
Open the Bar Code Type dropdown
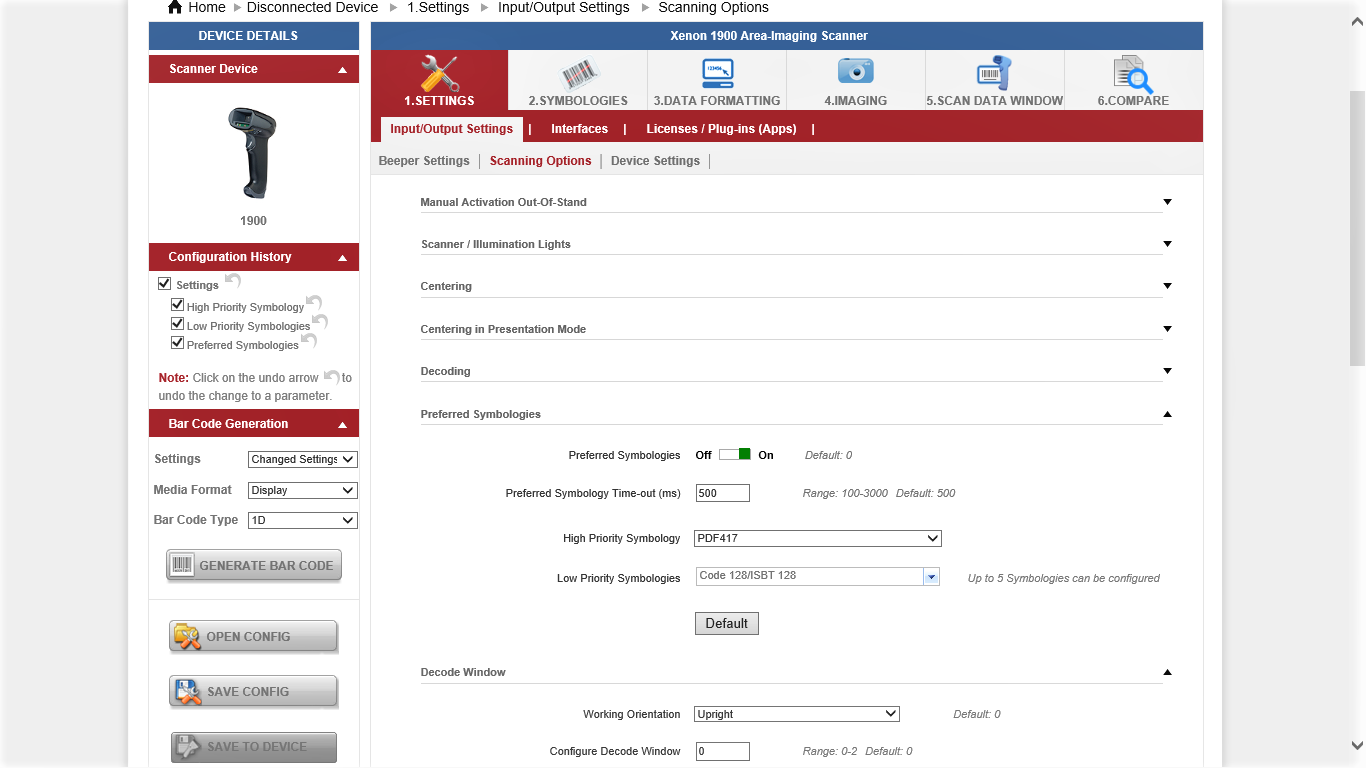click(302, 521)
